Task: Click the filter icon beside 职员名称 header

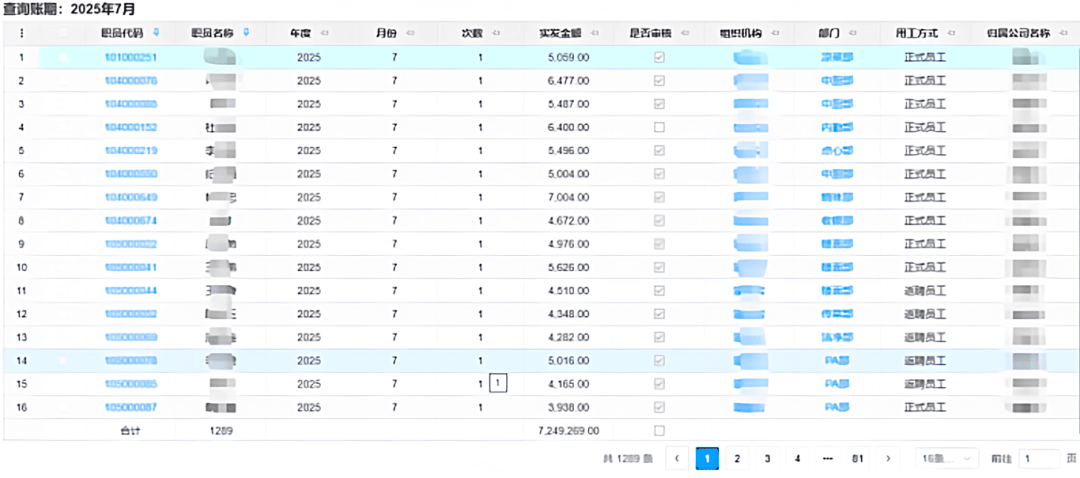Action: coord(247,32)
